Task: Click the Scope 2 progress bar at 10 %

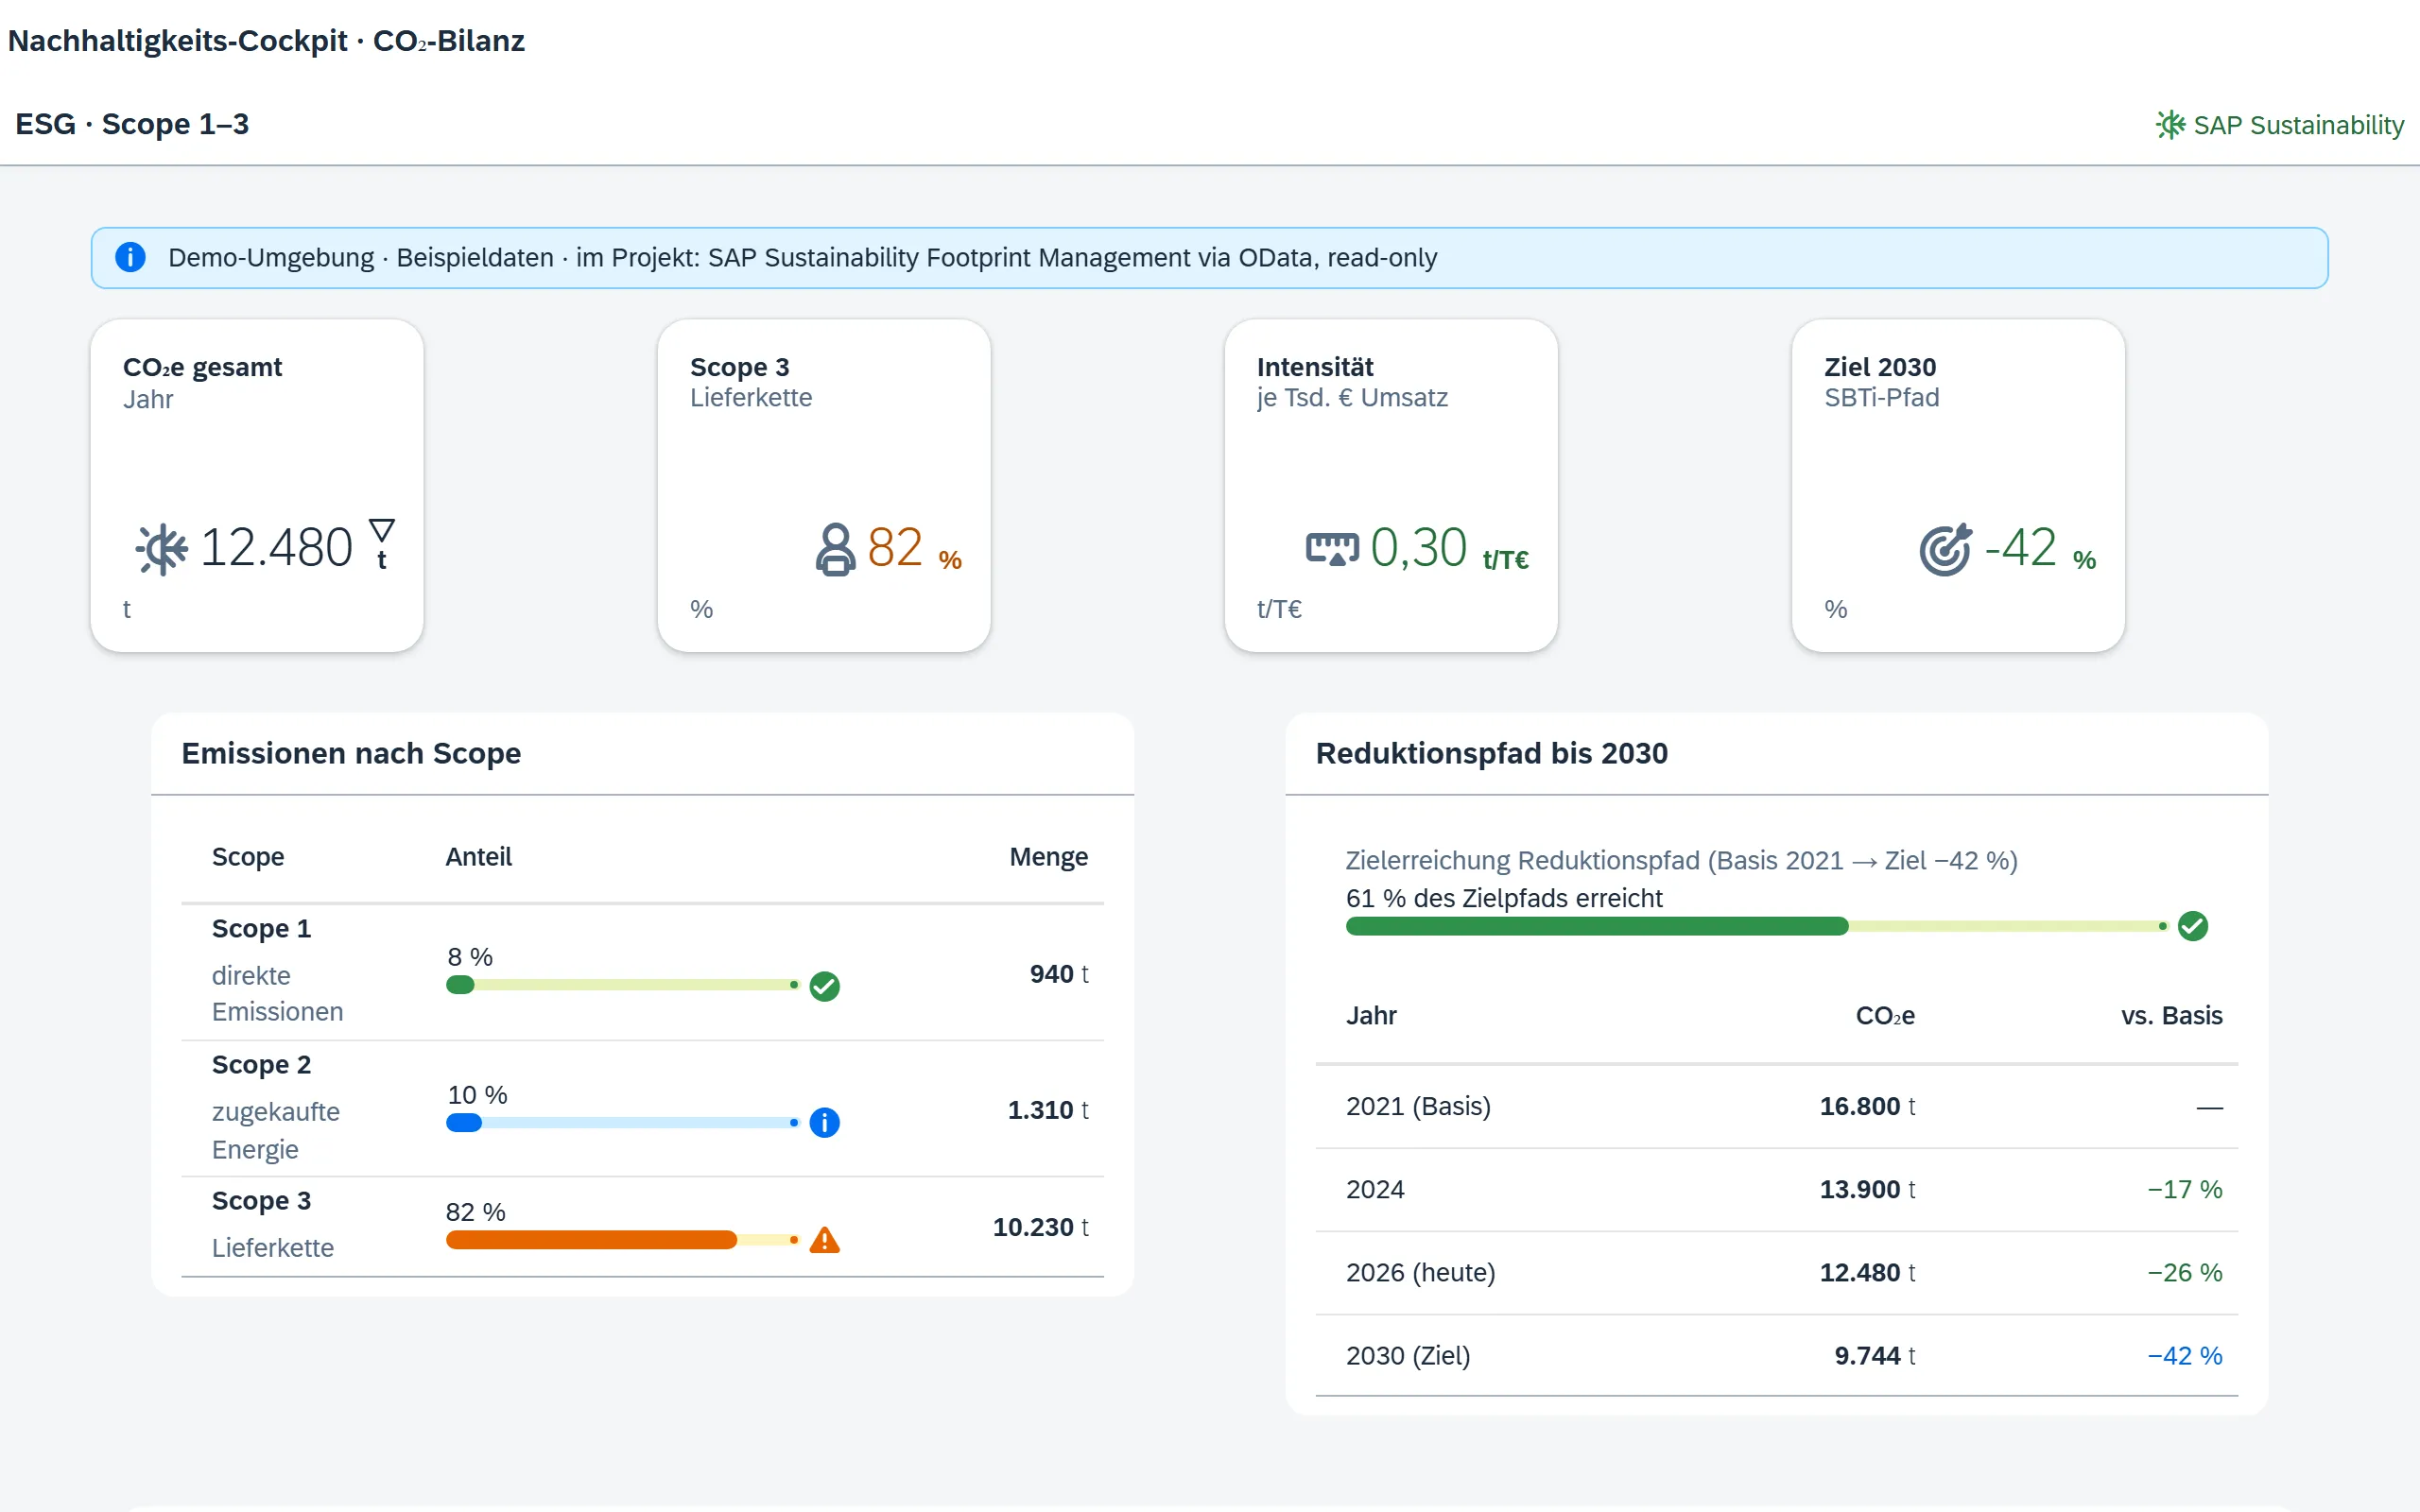Action: [x=622, y=1123]
